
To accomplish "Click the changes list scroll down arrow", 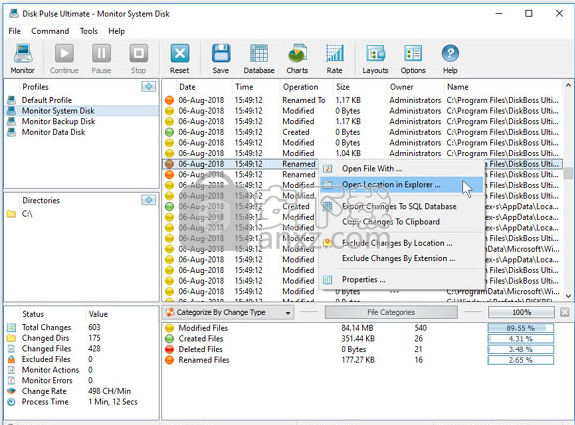I will pyautogui.click(x=568, y=296).
